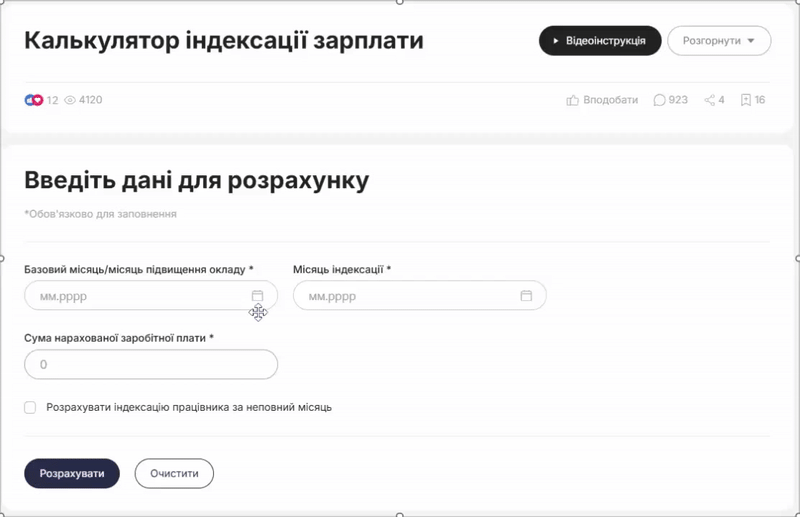This screenshot has width=800, height=517.
Task: Click the share icon with count 4
Action: click(x=710, y=100)
